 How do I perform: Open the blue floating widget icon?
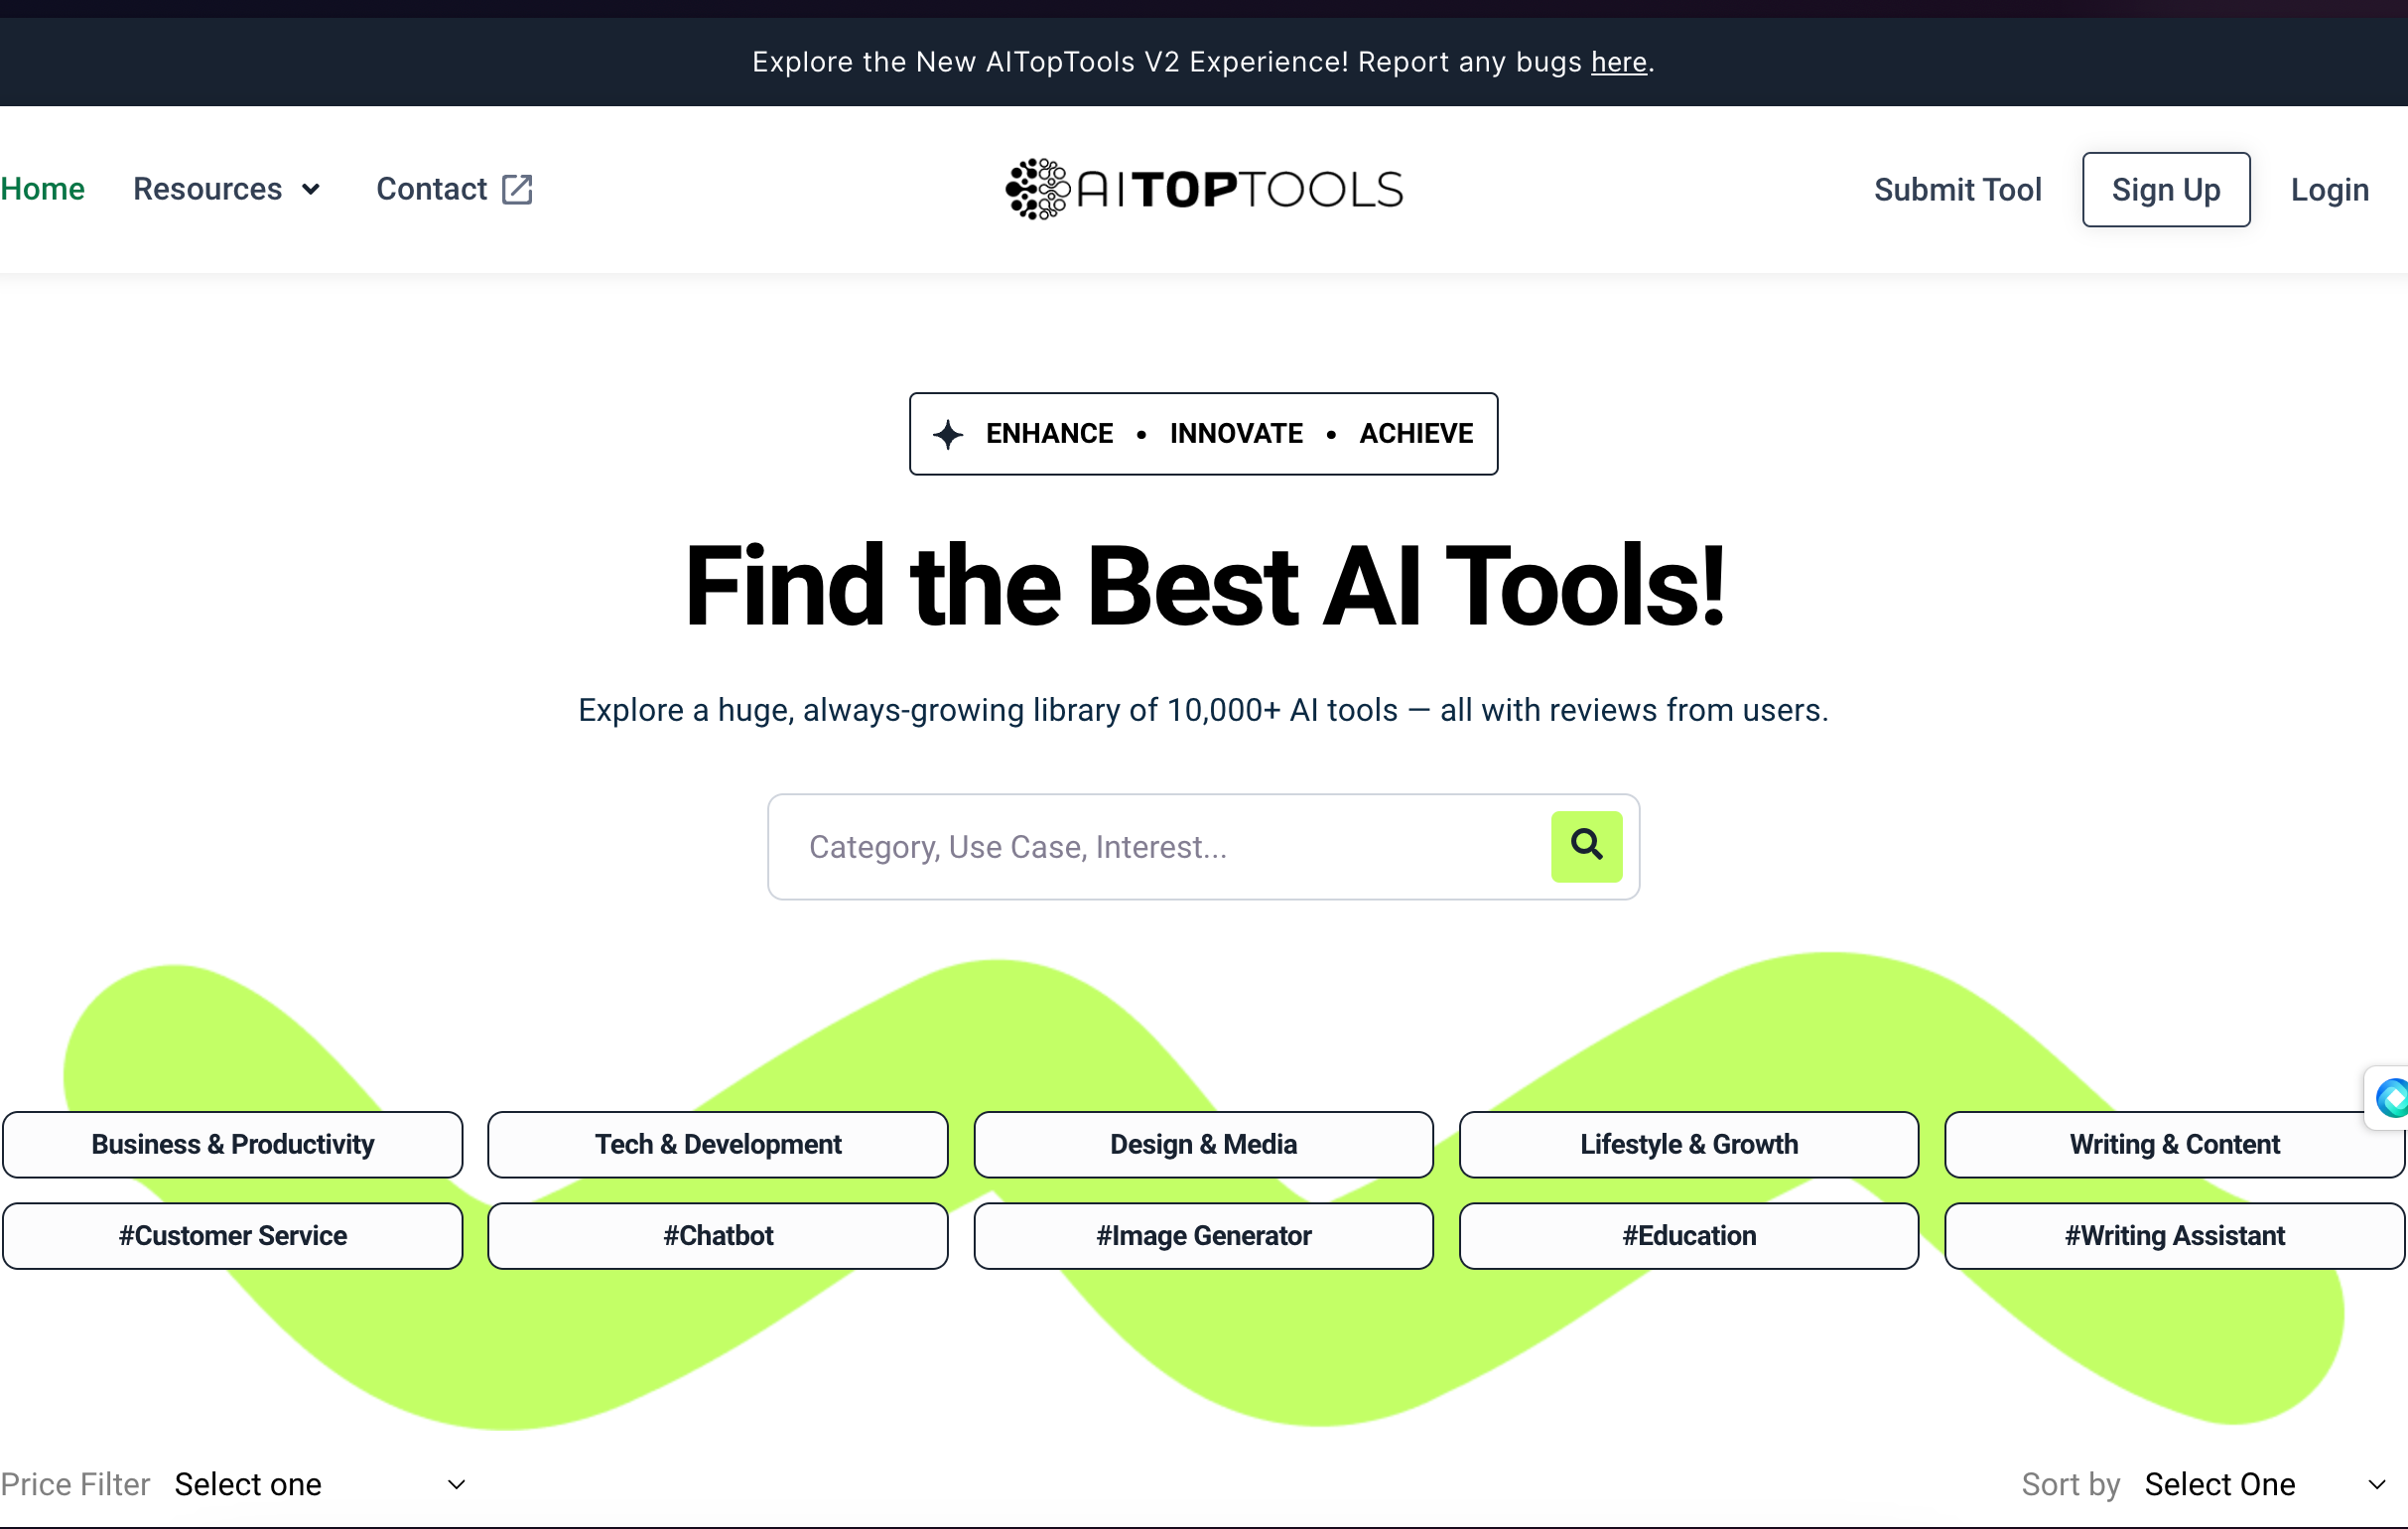(x=2391, y=1097)
